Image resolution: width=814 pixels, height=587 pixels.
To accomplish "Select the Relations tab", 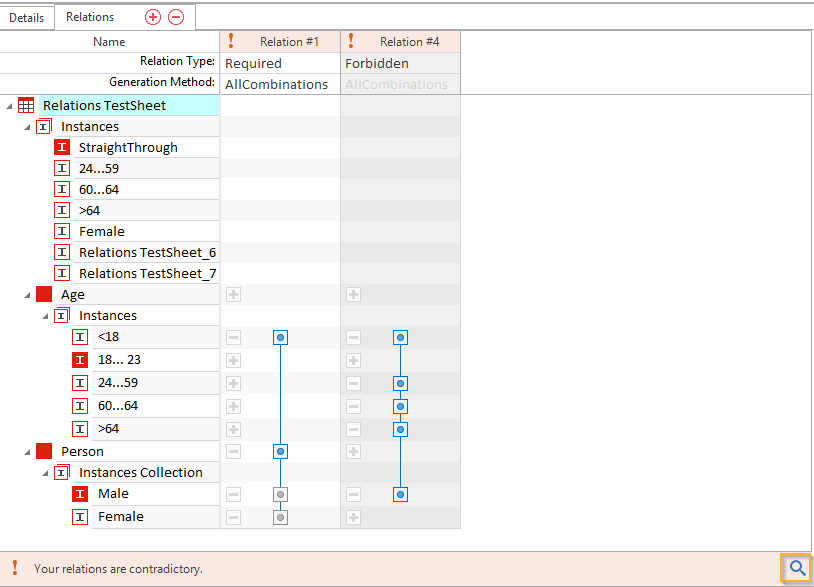I will click(x=90, y=17).
